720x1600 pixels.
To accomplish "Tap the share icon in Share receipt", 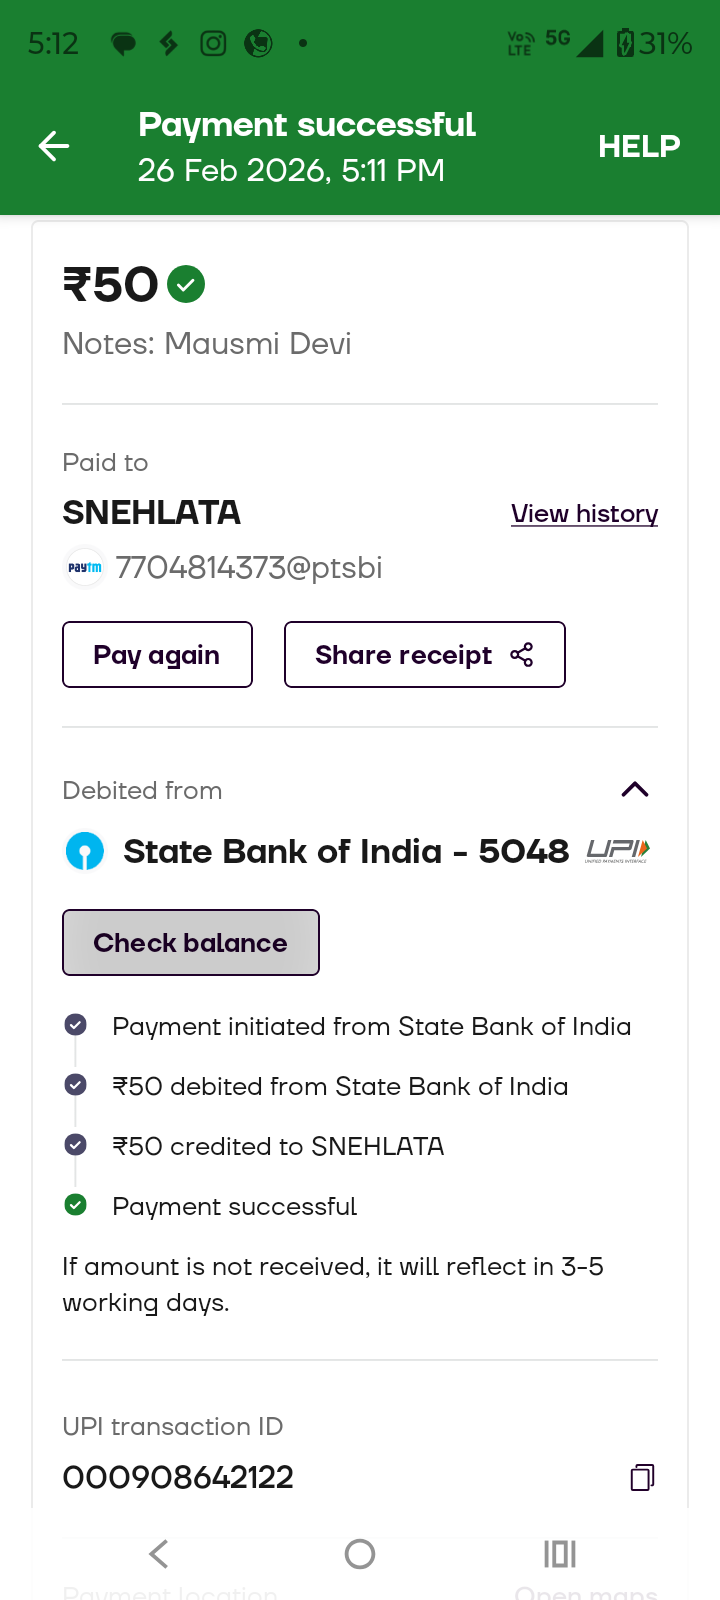I will [522, 655].
